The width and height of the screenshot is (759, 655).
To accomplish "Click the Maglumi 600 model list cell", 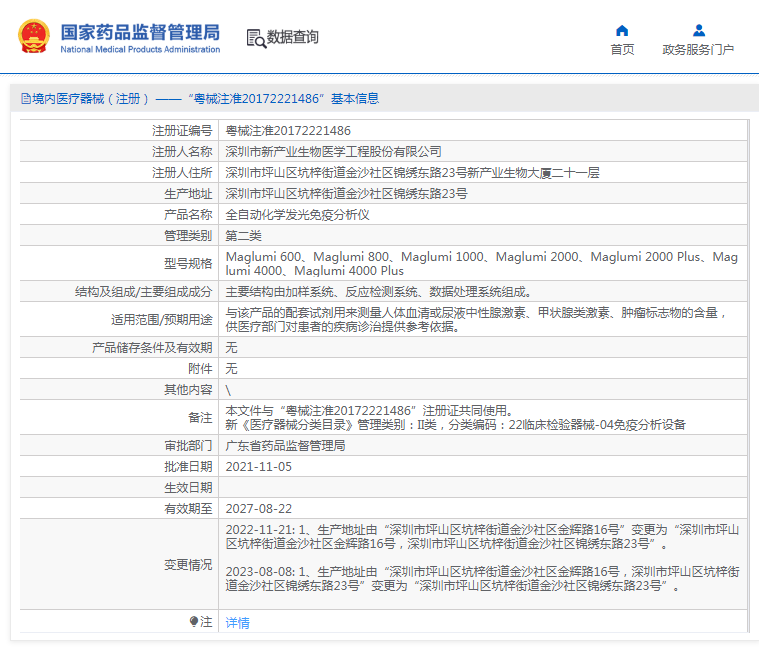I will pos(482,264).
